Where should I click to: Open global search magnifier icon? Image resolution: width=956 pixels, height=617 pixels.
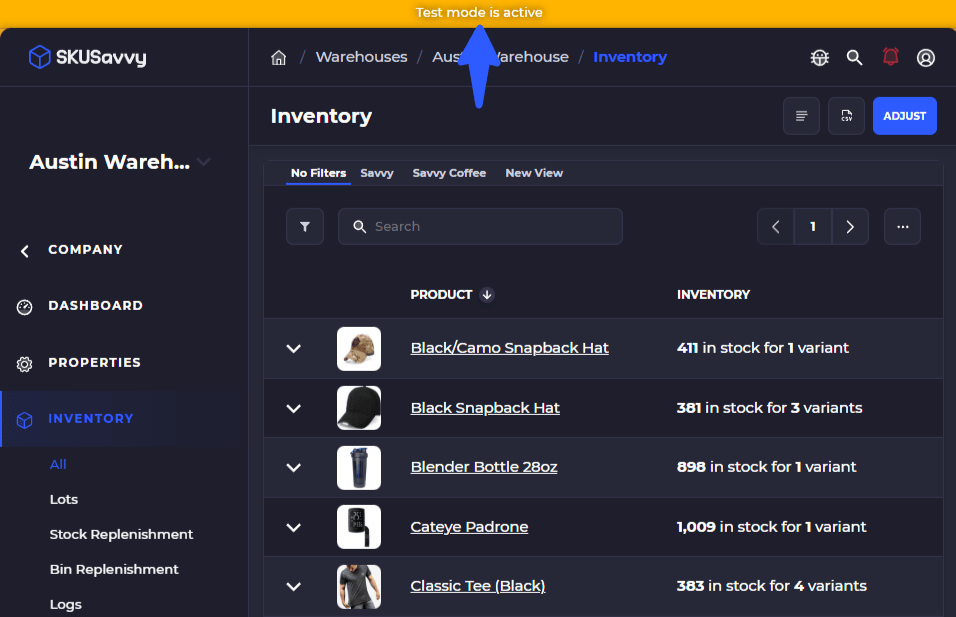[854, 57]
